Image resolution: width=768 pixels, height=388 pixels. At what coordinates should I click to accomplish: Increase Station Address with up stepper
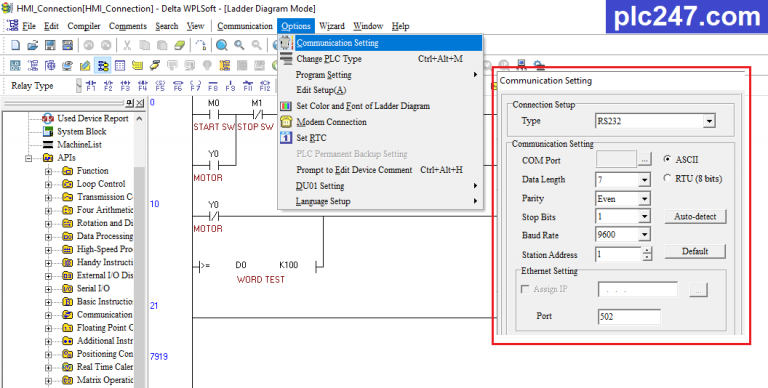point(647,250)
